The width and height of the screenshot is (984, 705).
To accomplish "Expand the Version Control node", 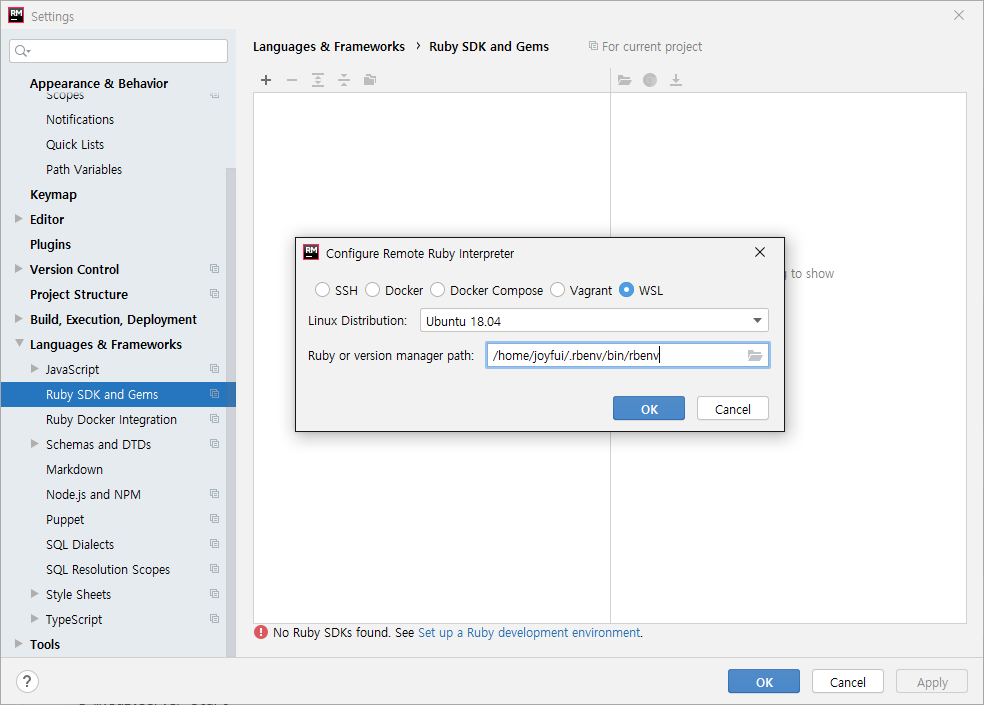I will click(19, 269).
